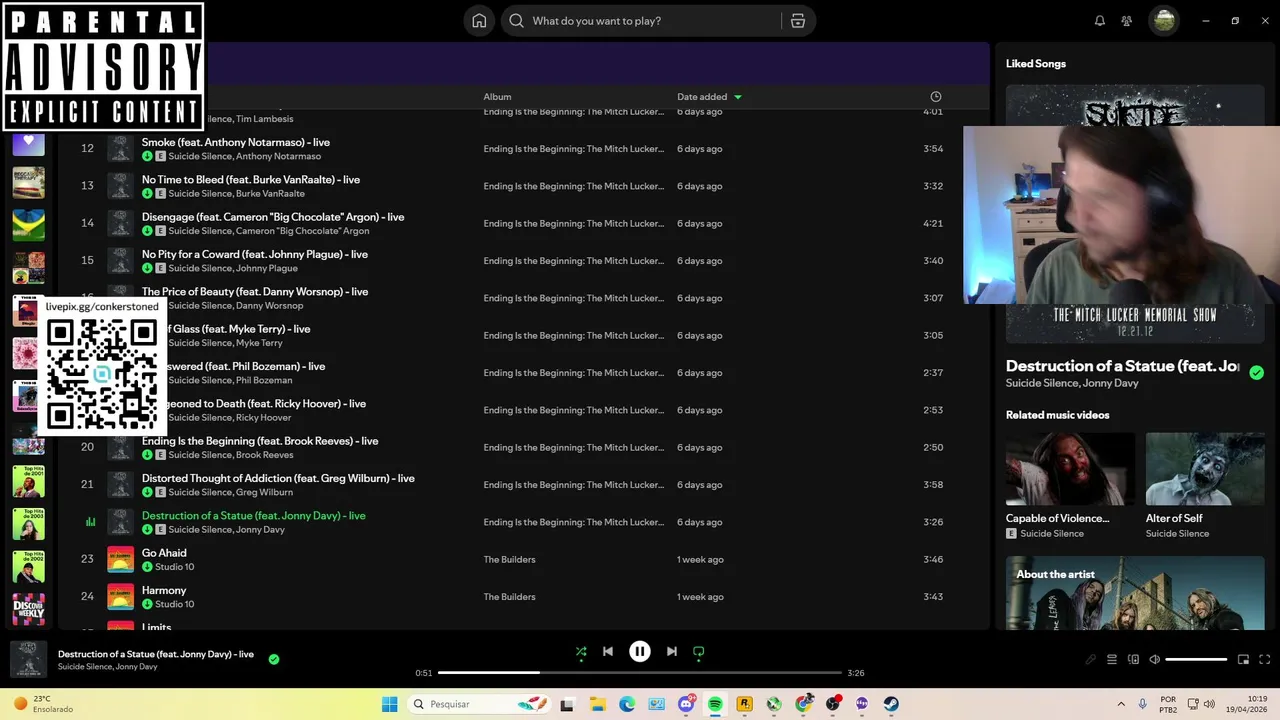Open Alter of Self music video

click(x=1205, y=487)
